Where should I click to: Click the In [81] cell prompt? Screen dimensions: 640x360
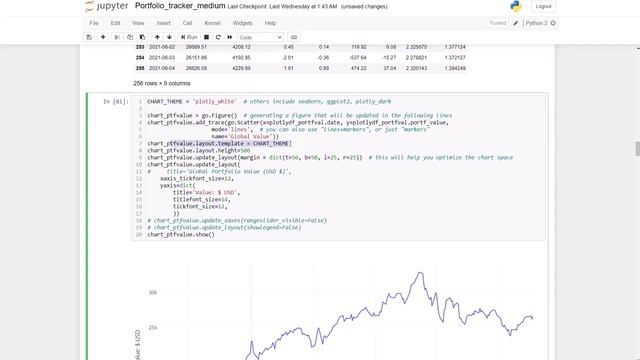pos(116,102)
